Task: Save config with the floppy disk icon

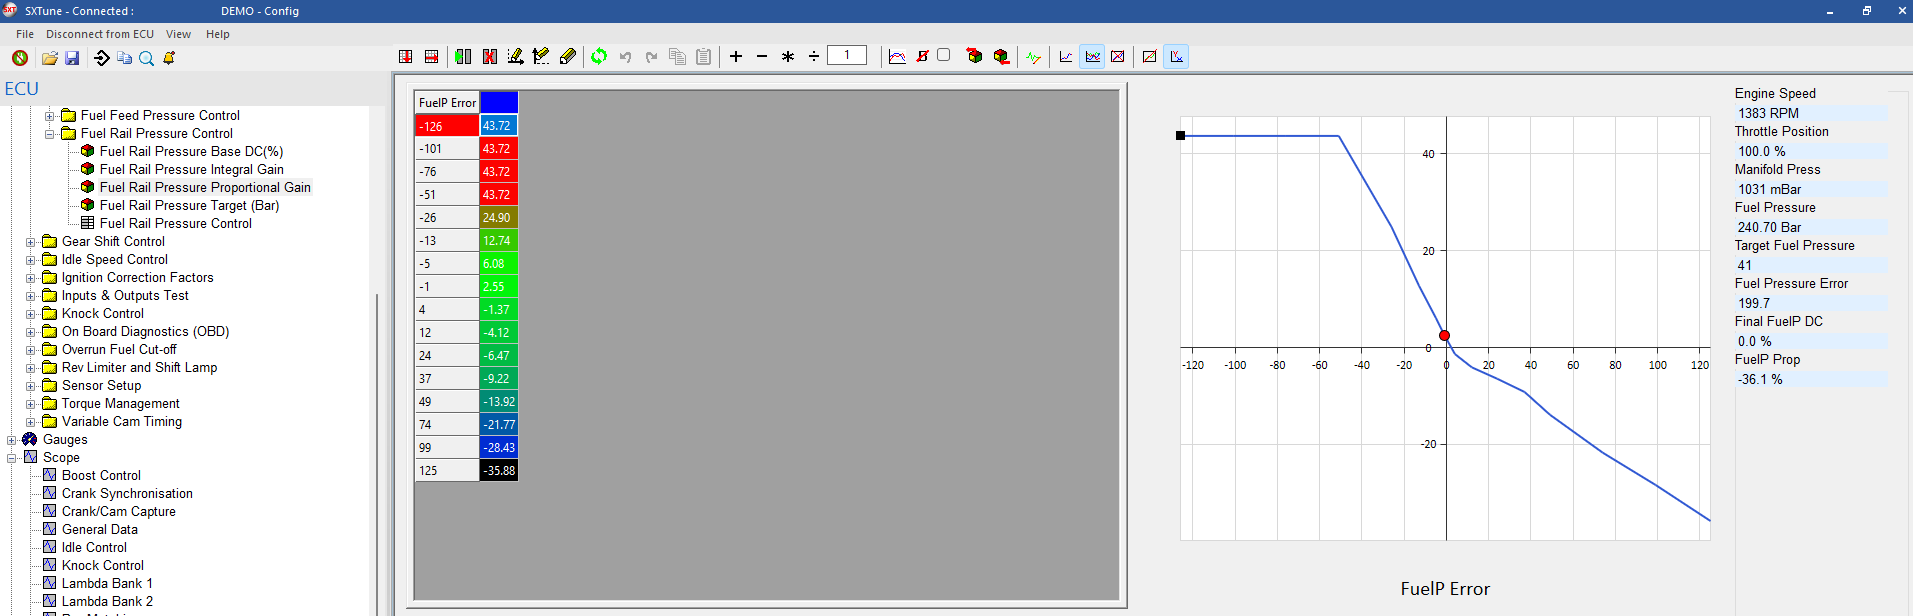Action: tap(72, 58)
